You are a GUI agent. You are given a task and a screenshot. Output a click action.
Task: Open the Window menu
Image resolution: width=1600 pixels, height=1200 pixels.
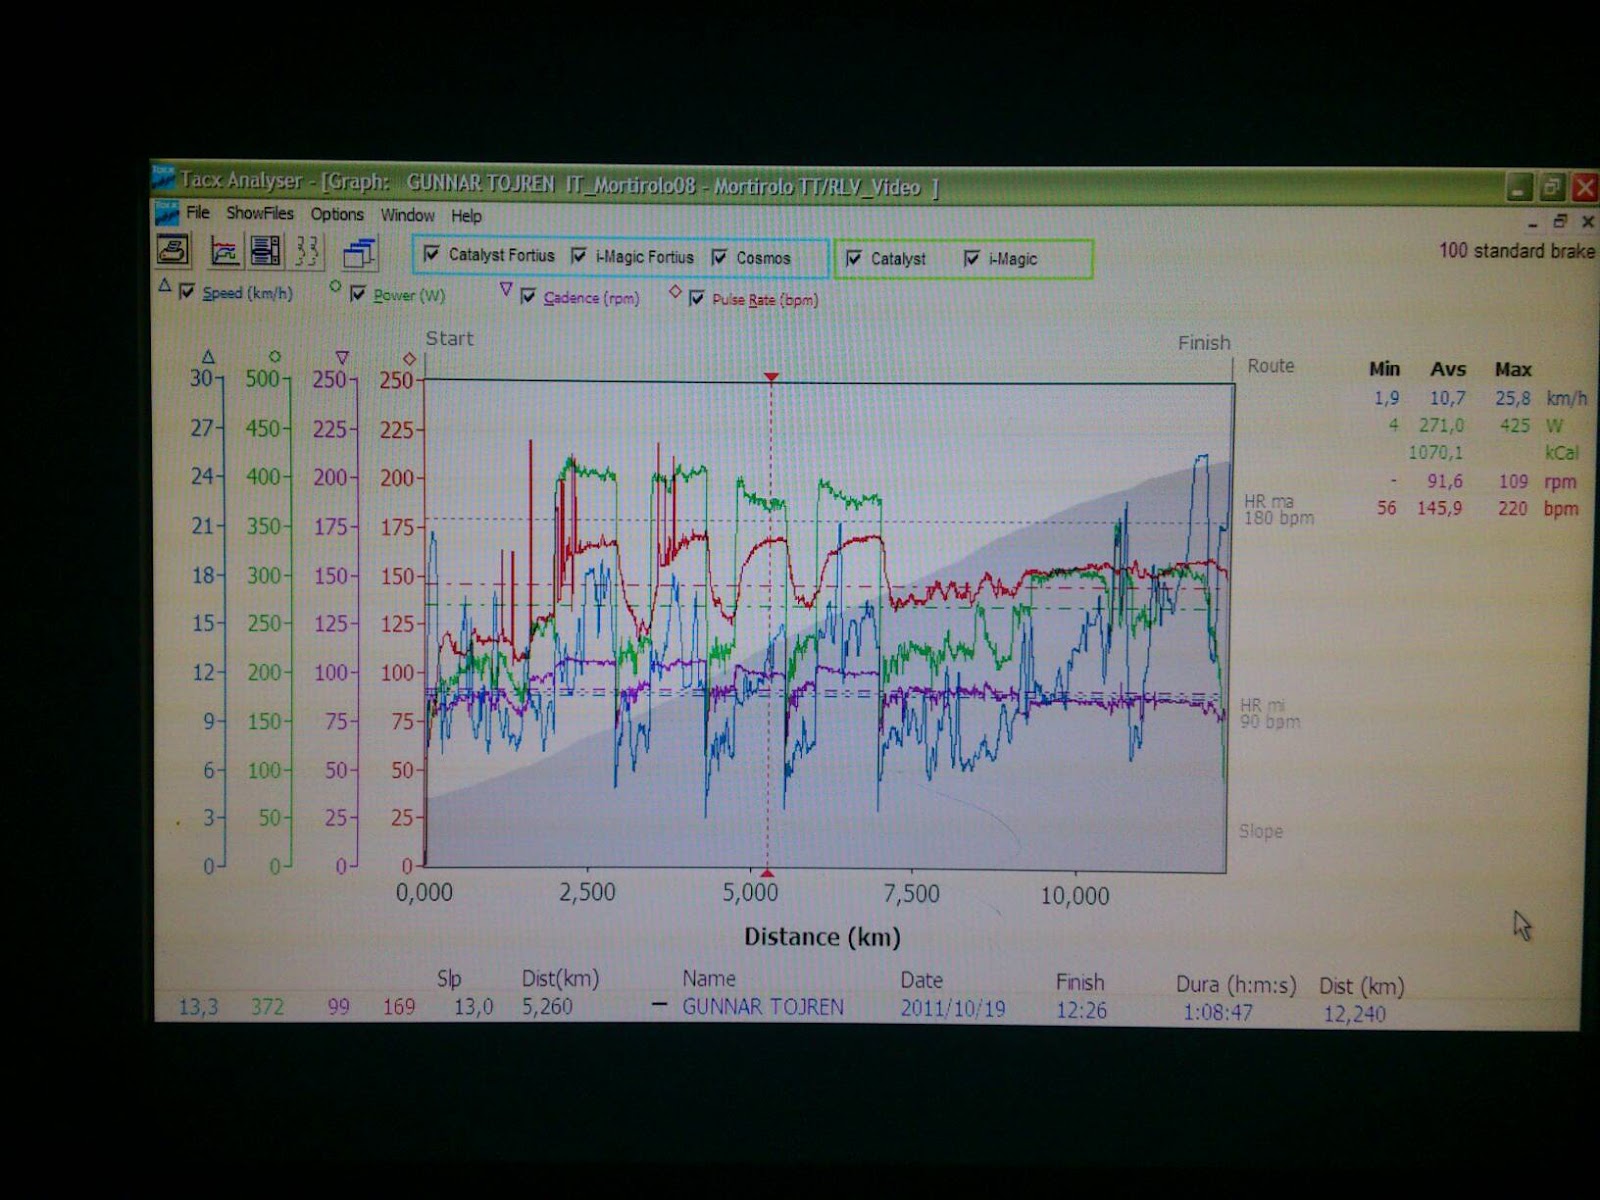point(407,215)
